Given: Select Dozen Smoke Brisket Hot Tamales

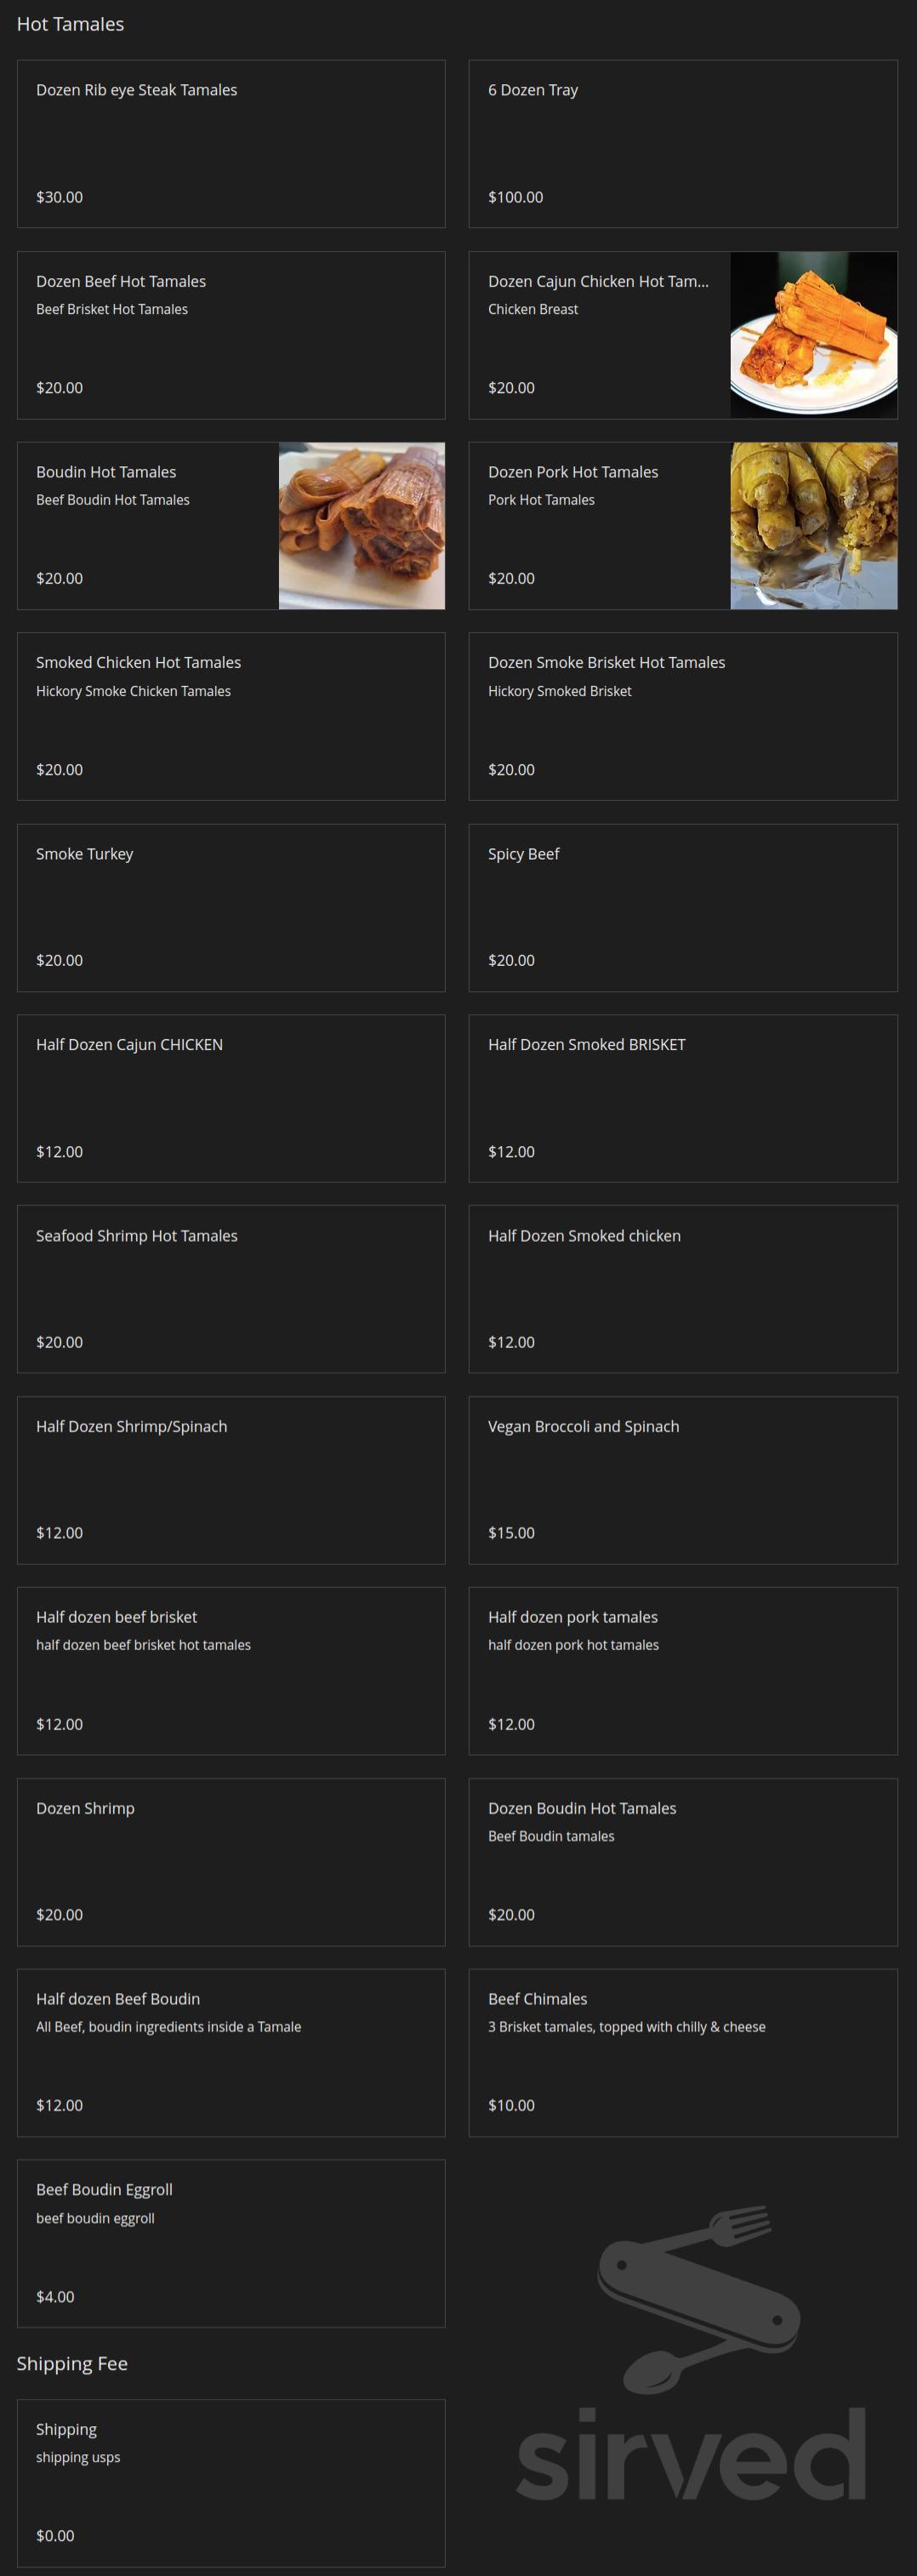Looking at the screenshot, I should (683, 716).
